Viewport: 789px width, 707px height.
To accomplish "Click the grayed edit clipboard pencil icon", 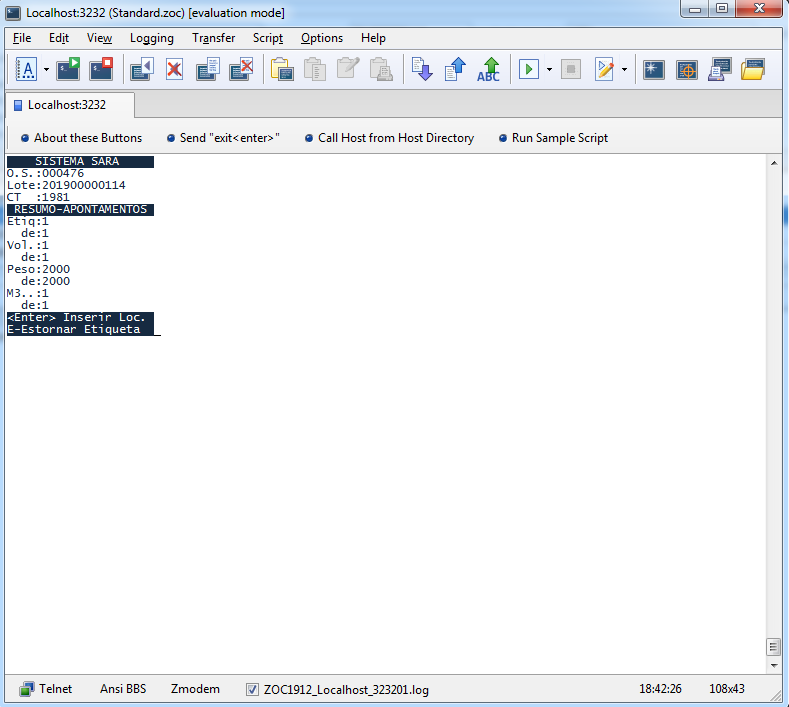I will tap(348, 69).
